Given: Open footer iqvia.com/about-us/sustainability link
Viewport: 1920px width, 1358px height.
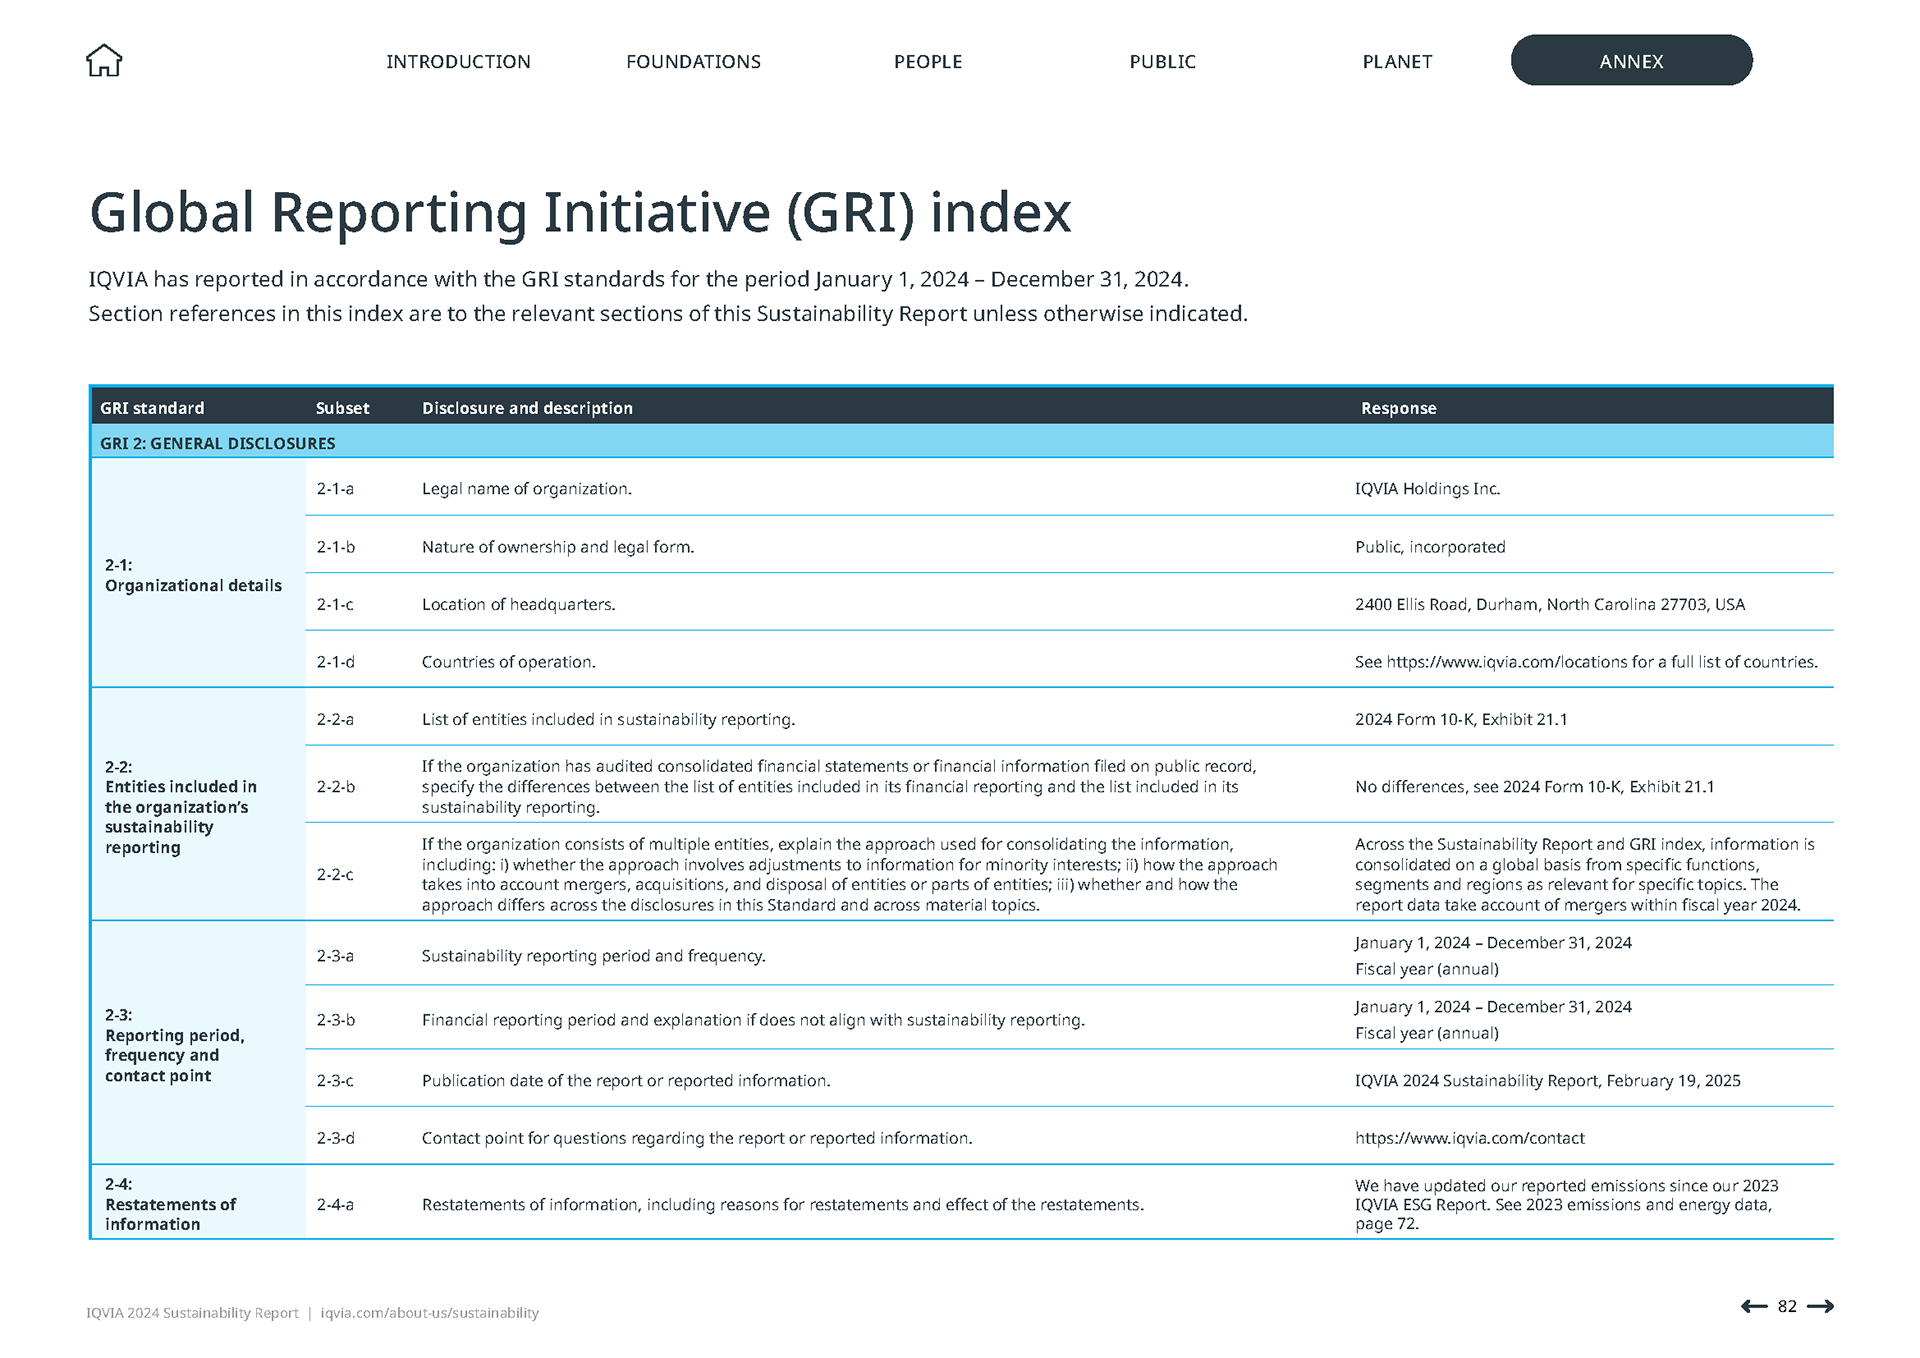Looking at the screenshot, I should coord(429,1313).
